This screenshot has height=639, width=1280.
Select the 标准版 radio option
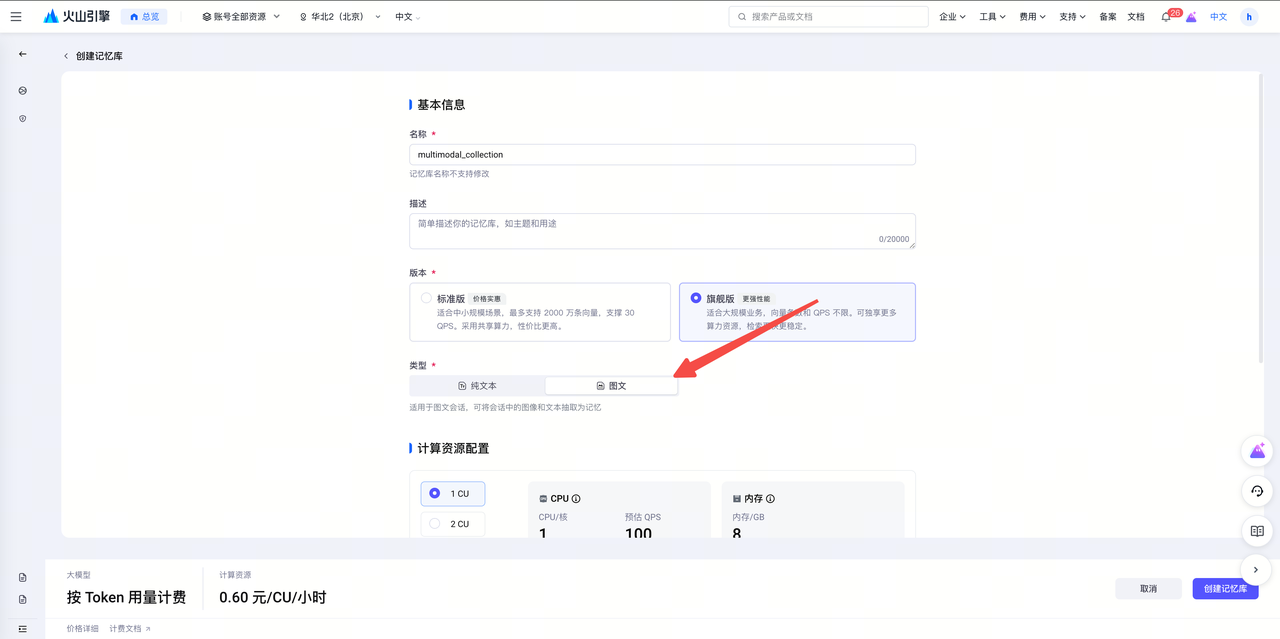[427, 298]
